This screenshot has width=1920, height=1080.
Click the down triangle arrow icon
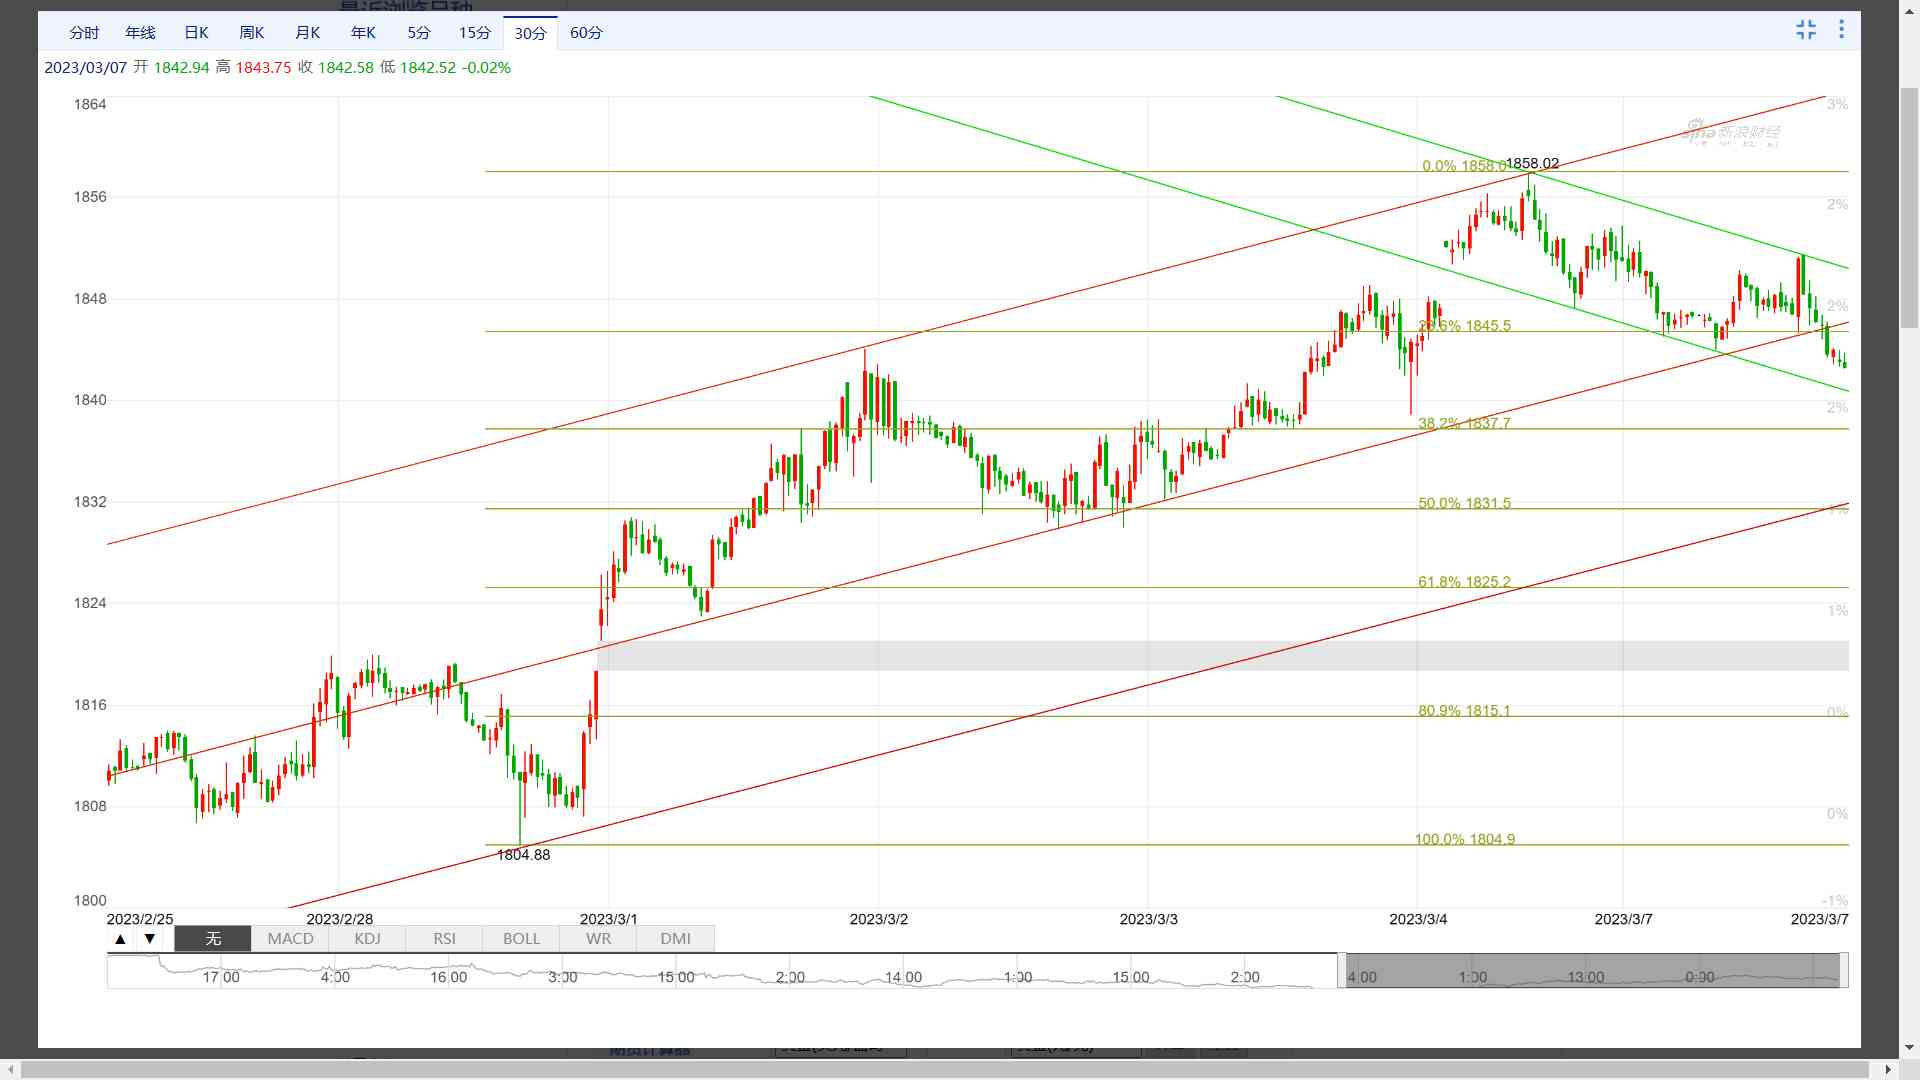[x=150, y=939]
